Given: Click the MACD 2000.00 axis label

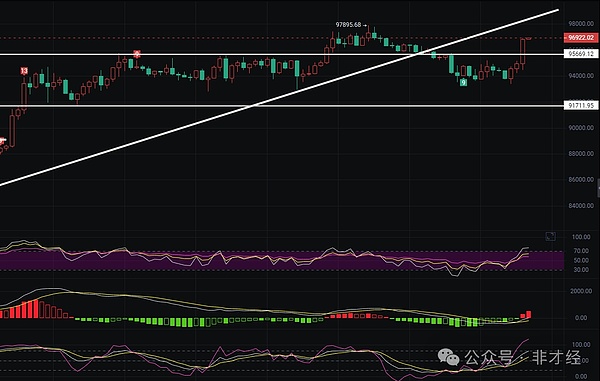Looking at the screenshot, I should [581, 291].
